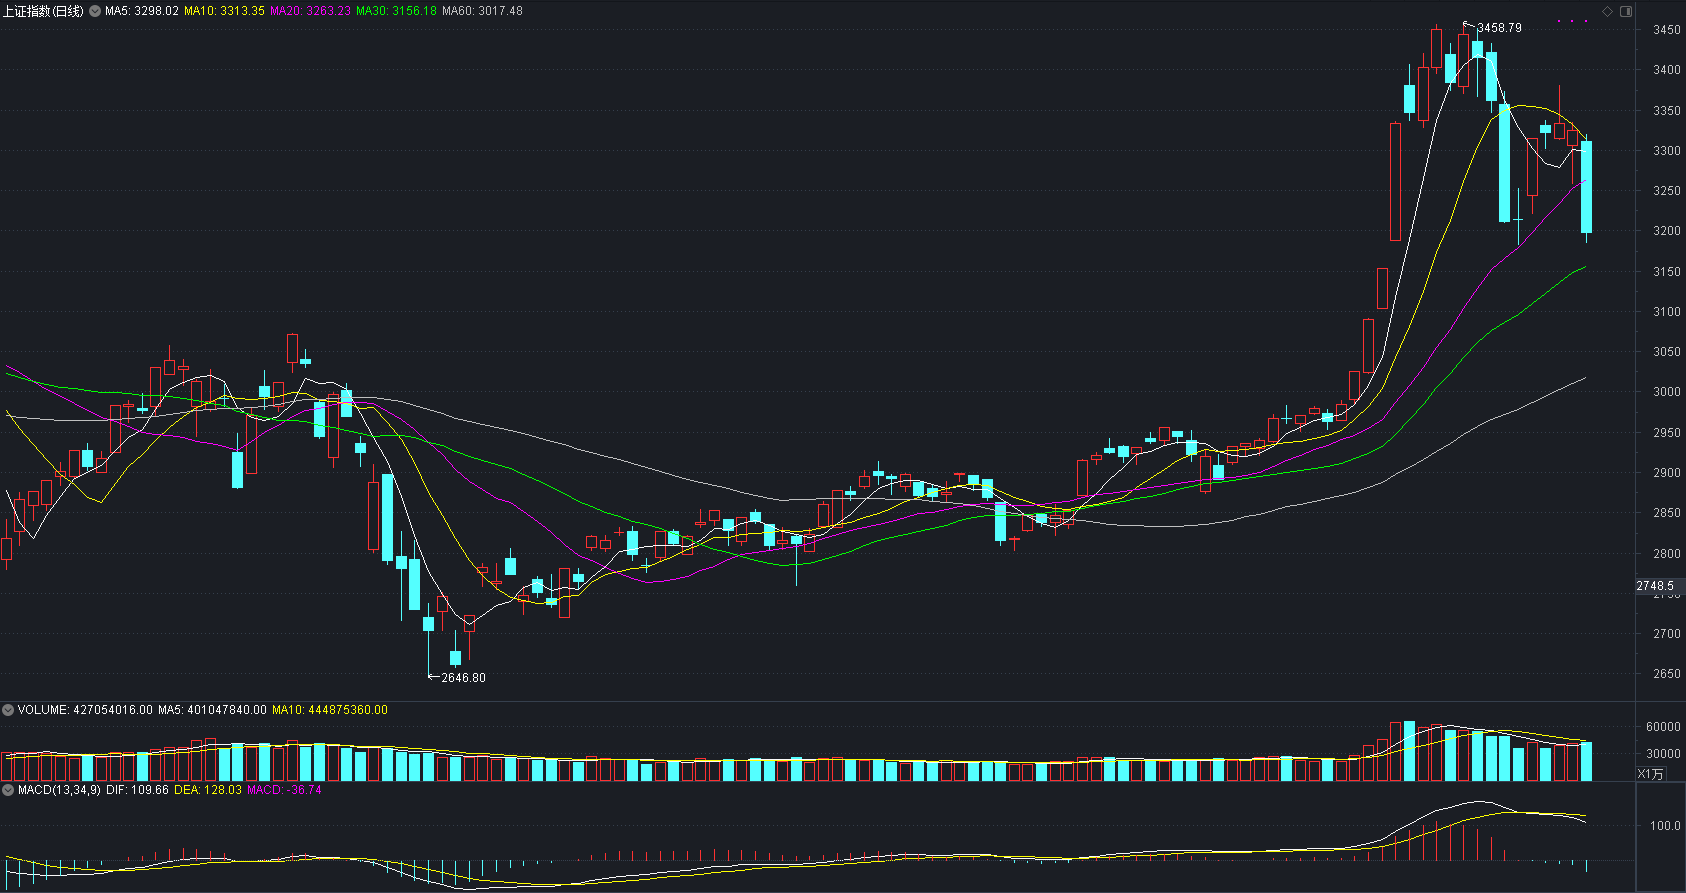
Task: Click the VOLUME: 427054016.00 readout
Action: pos(85,710)
